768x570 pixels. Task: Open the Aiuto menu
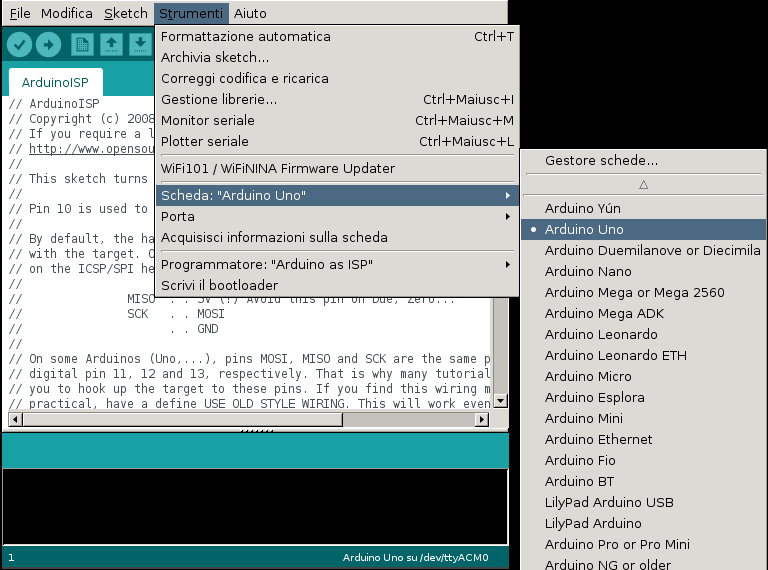tap(250, 13)
